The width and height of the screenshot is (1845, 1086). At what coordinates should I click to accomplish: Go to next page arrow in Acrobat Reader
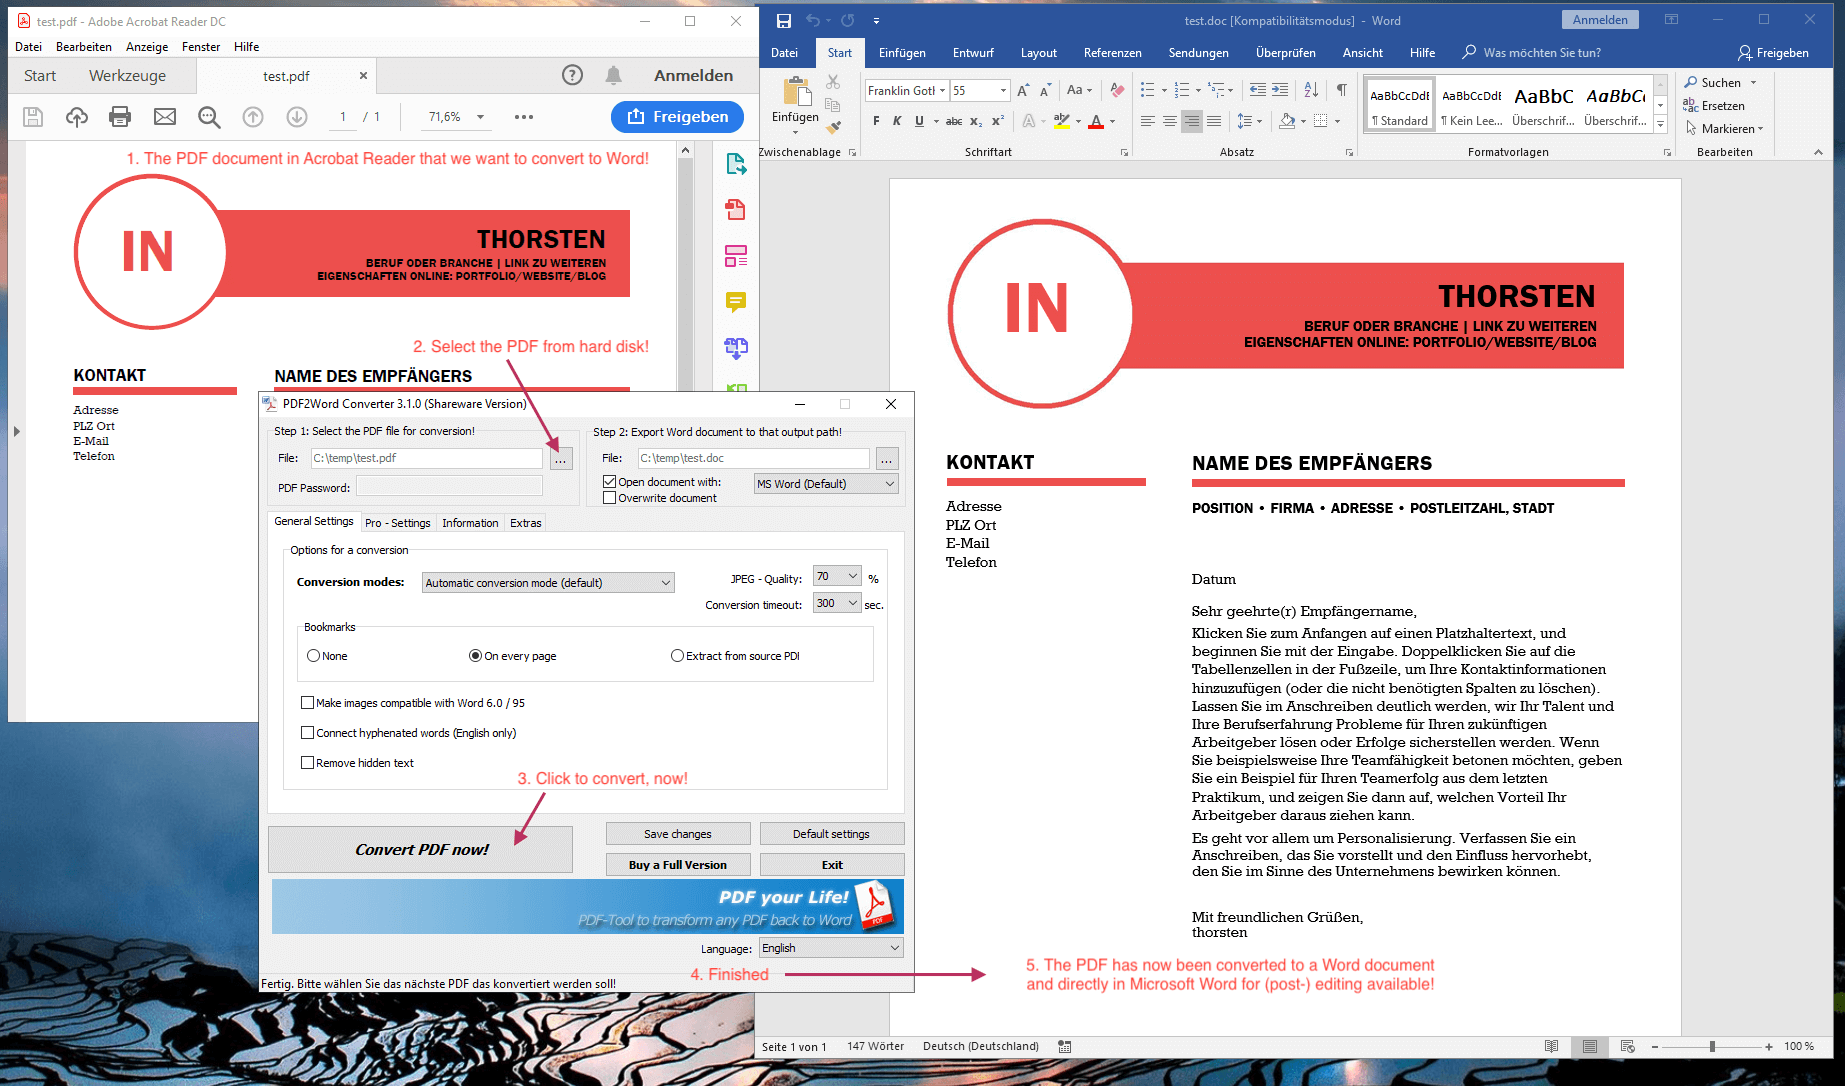pyautogui.click(x=297, y=117)
